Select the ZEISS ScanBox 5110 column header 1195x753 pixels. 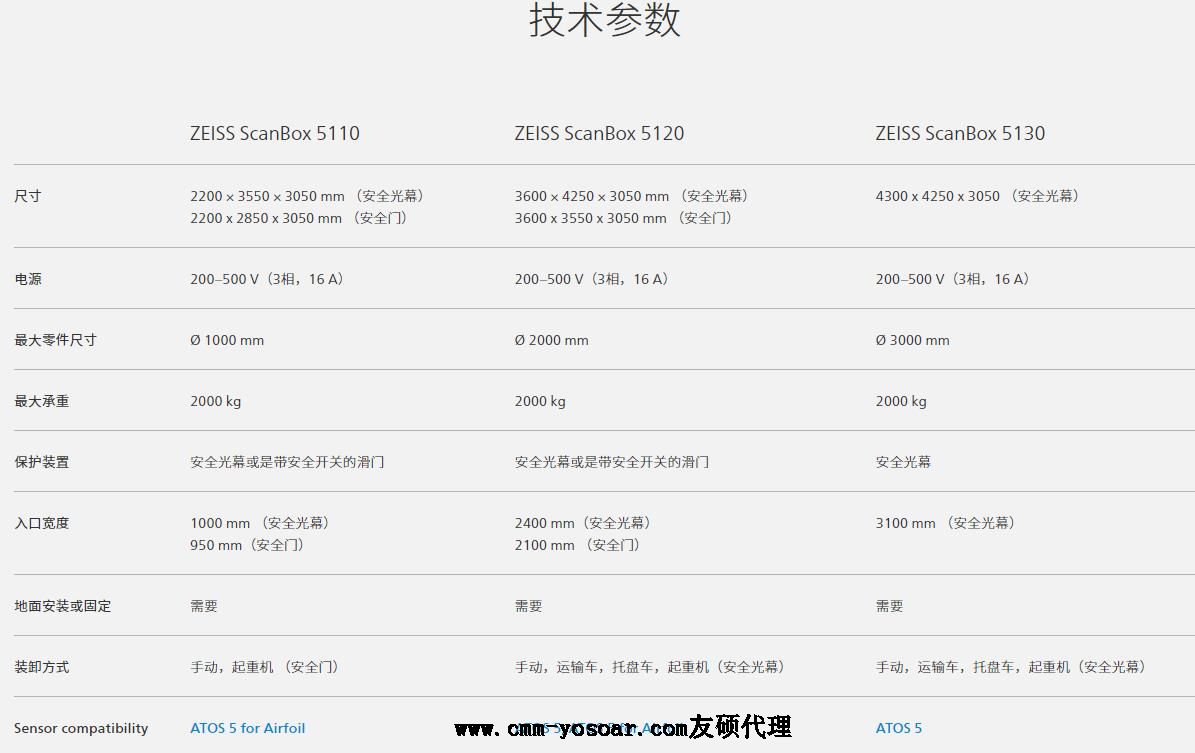(274, 133)
